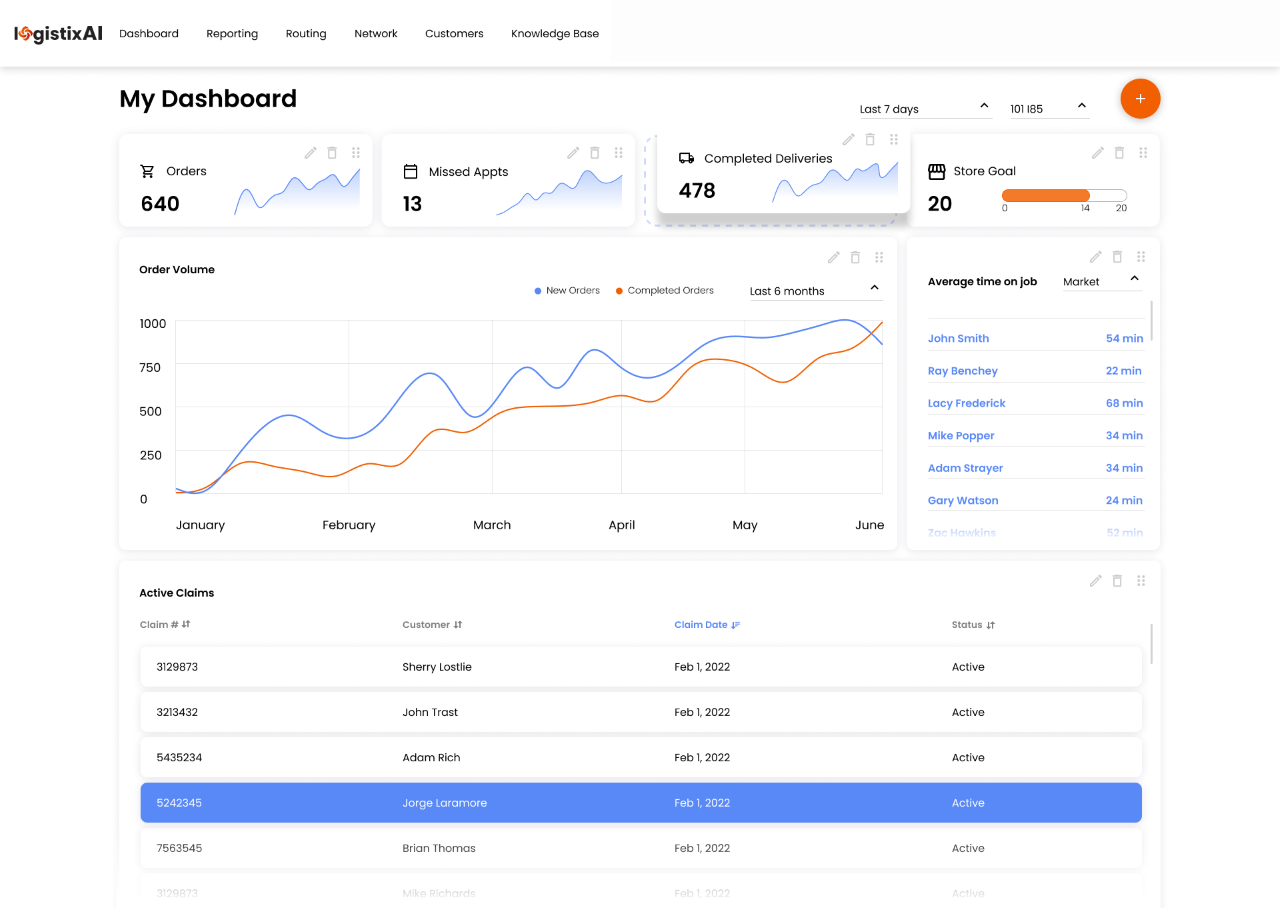Screen dimensions: 1280x908
Task: Delete the Average time on job widget
Action: (x=1117, y=257)
